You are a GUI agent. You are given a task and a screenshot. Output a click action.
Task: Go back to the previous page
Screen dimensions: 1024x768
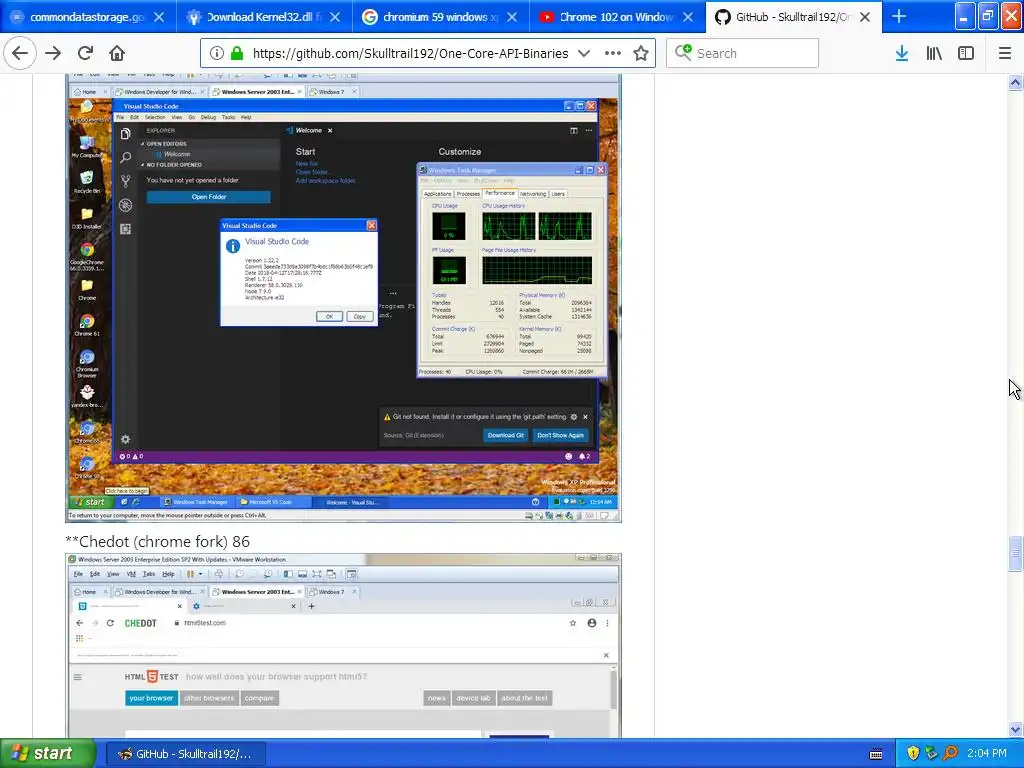click(x=20, y=53)
